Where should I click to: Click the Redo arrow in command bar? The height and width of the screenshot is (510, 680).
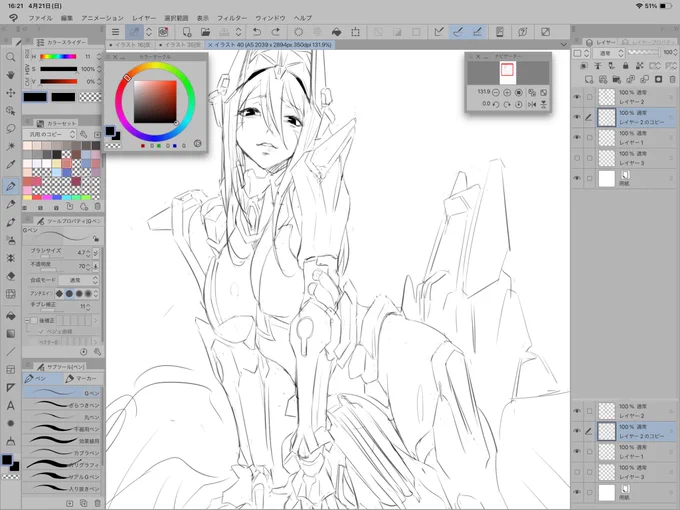pyautogui.click(x=275, y=32)
